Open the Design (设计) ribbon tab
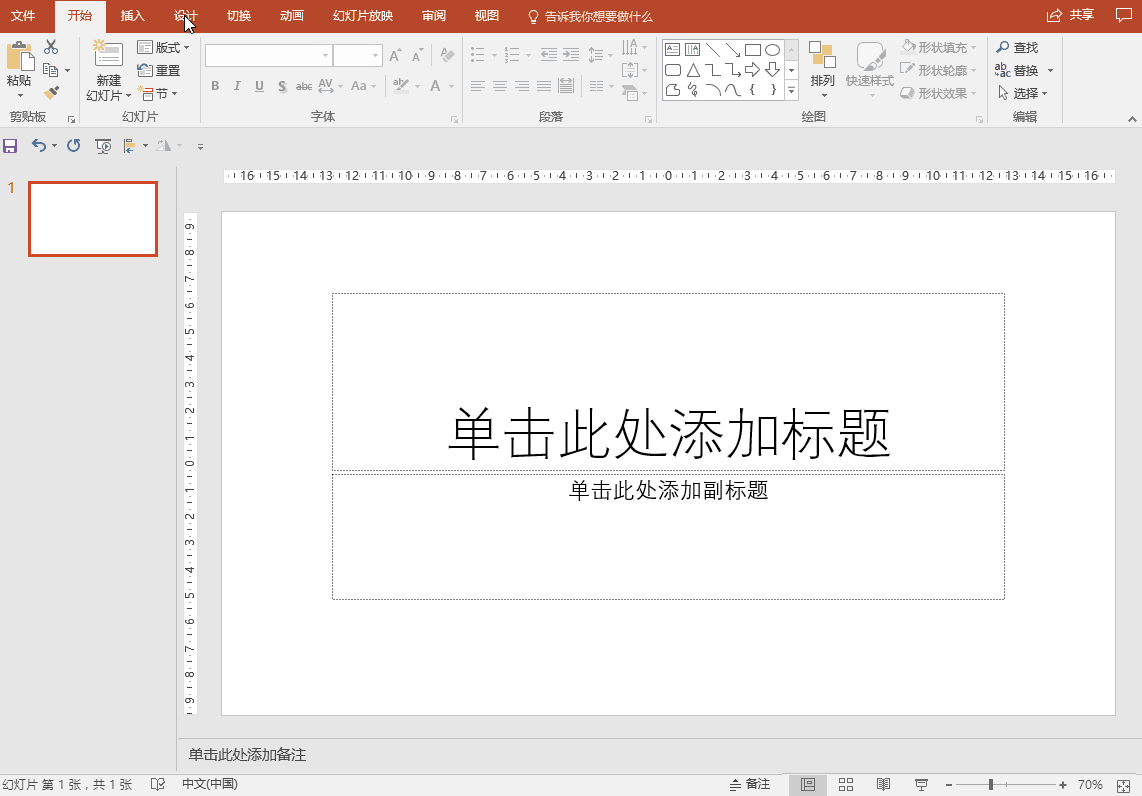Viewport: 1142px width, 796px height. click(x=186, y=16)
